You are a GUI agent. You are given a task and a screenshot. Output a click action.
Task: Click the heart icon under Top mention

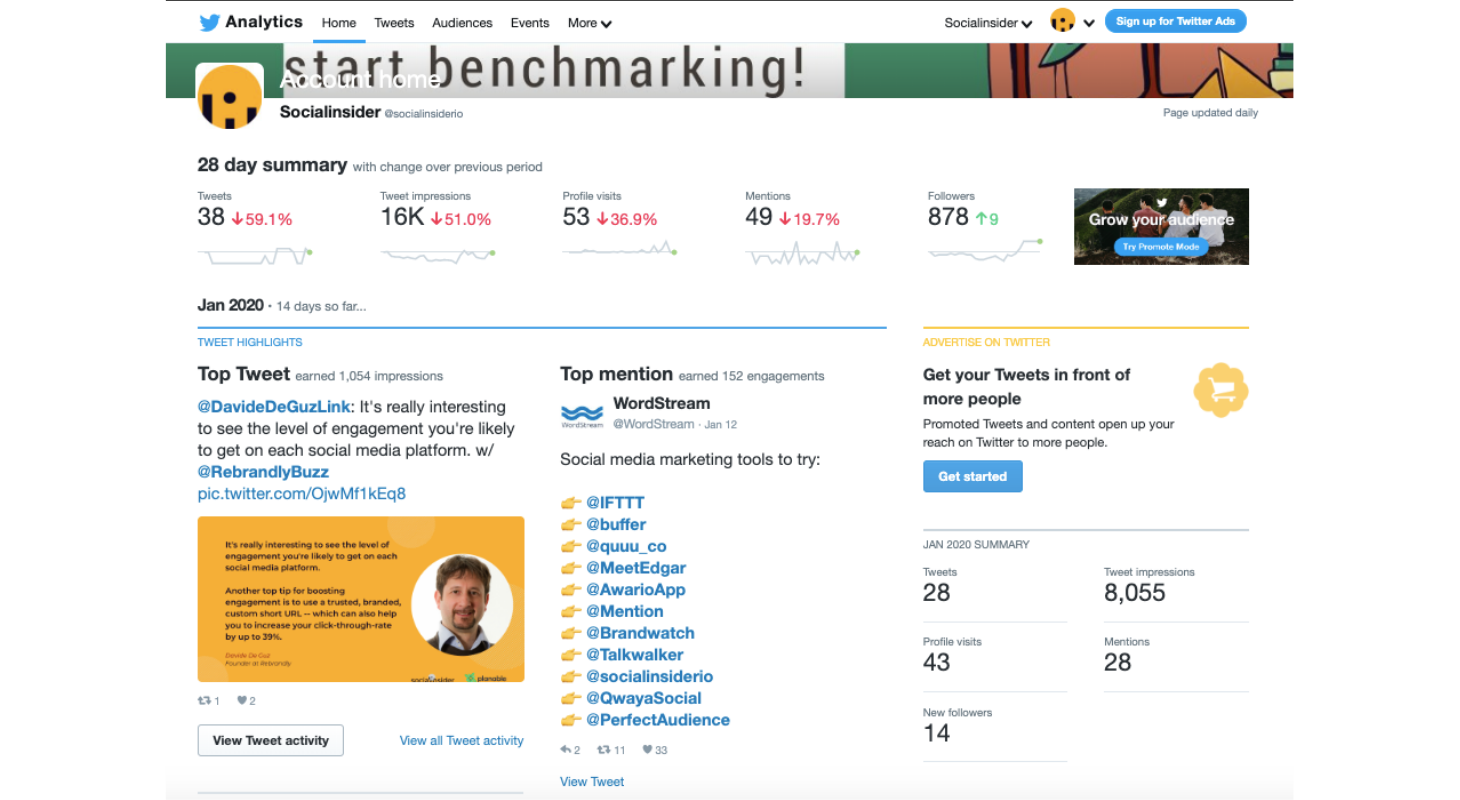point(647,749)
